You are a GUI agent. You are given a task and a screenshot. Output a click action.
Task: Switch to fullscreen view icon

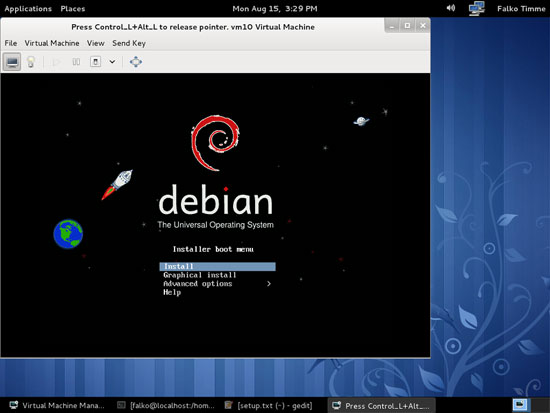tap(136, 62)
